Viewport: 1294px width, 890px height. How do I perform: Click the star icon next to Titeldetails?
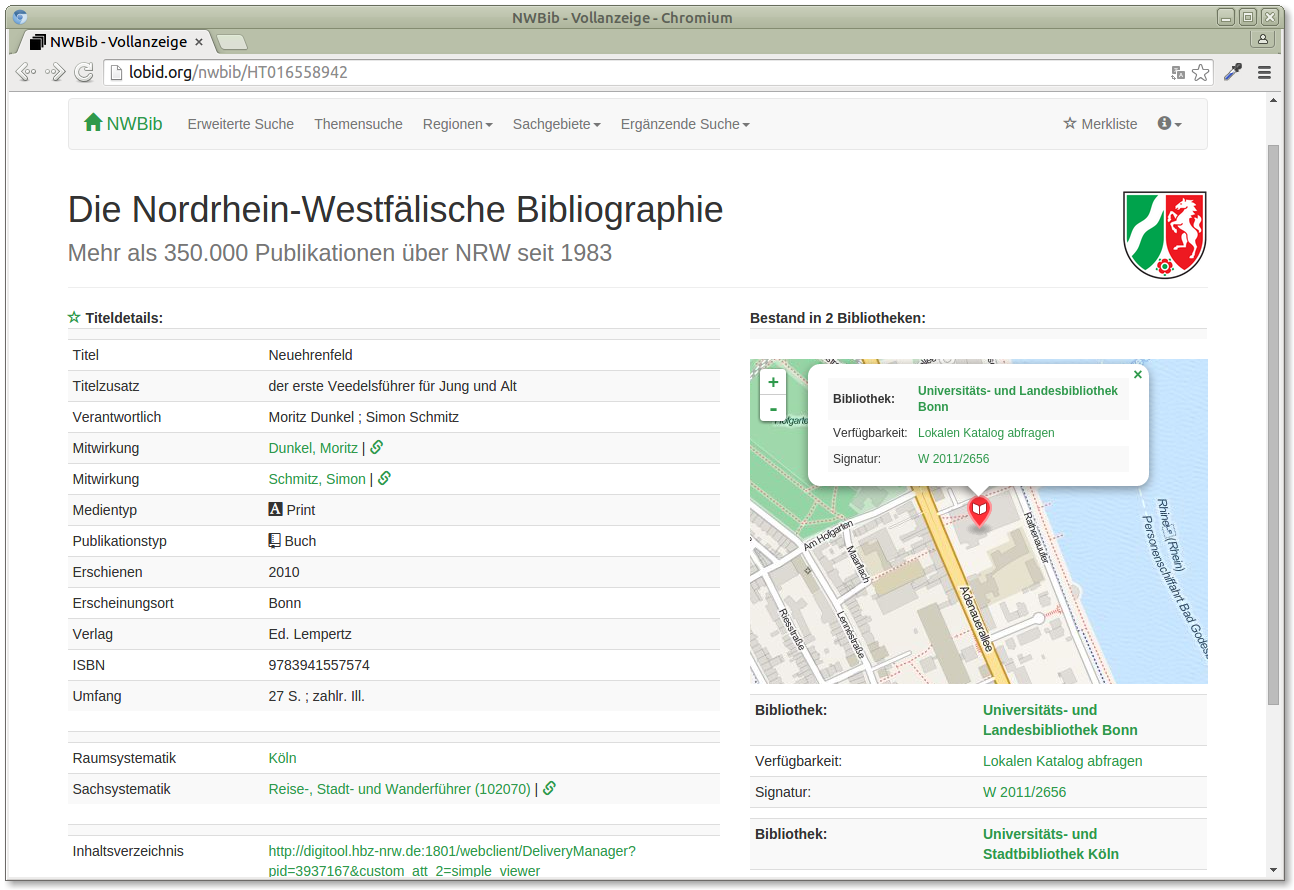tap(74, 317)
